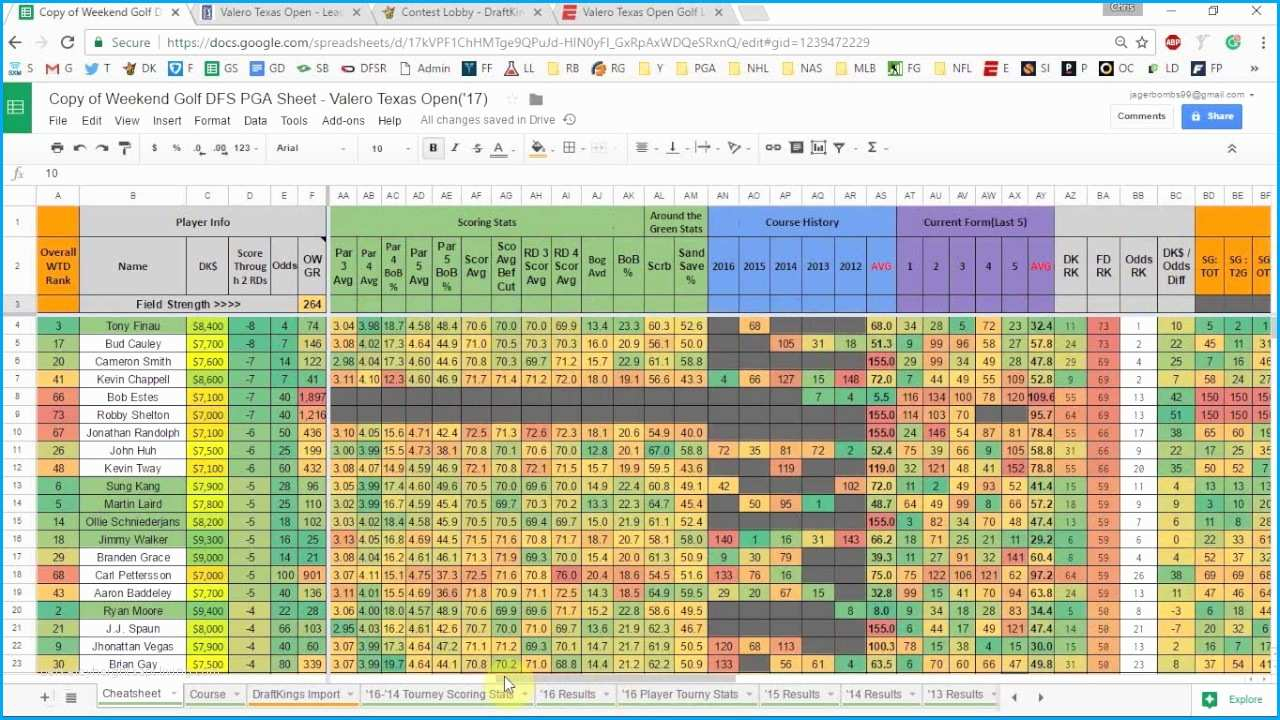Open the Functions sigma menu
The height and width of the screenshot is (720, 1280).
pyautogui.click(x=872, y=148)
